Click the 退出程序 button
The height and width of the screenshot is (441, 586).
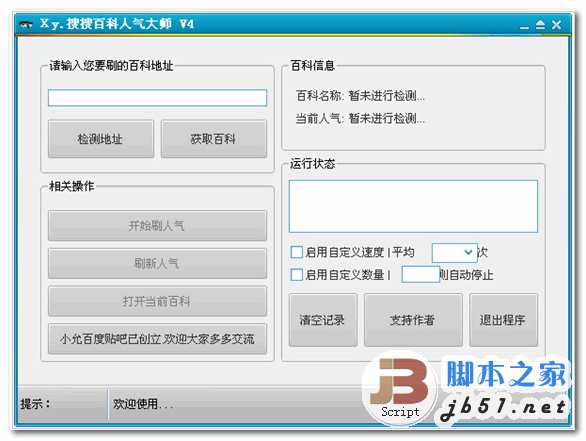point(504,320)
